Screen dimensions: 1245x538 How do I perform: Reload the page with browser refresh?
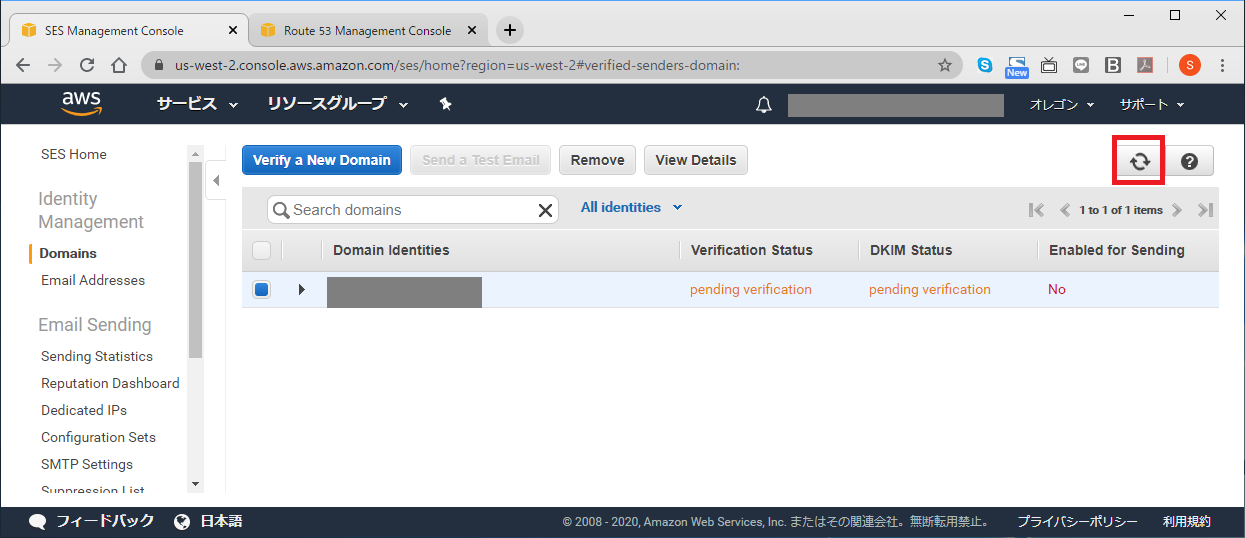point(87,65)
